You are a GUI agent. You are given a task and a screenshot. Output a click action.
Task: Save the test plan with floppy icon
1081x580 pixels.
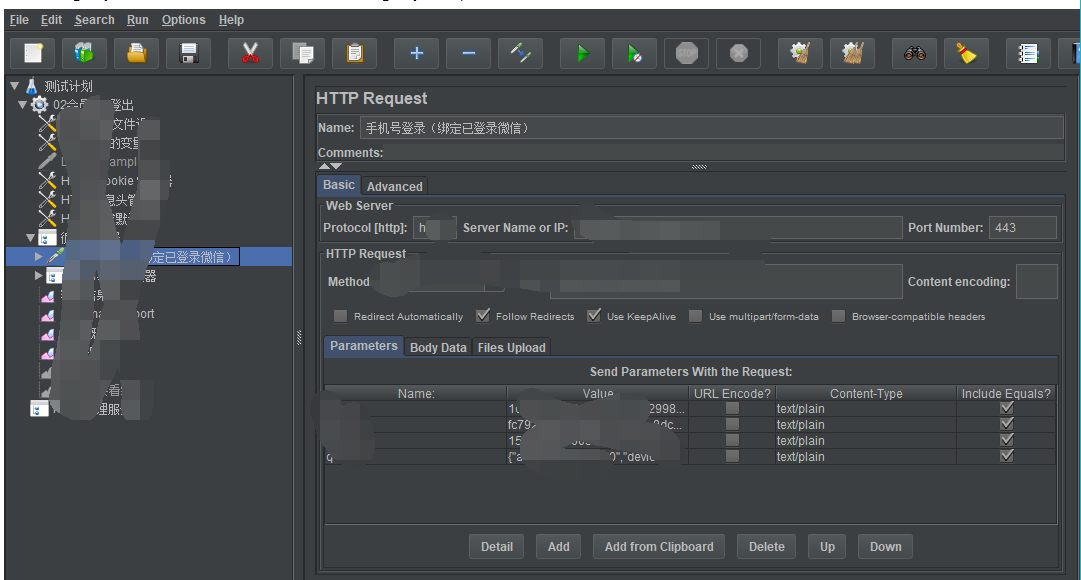(x=188, y=53)
